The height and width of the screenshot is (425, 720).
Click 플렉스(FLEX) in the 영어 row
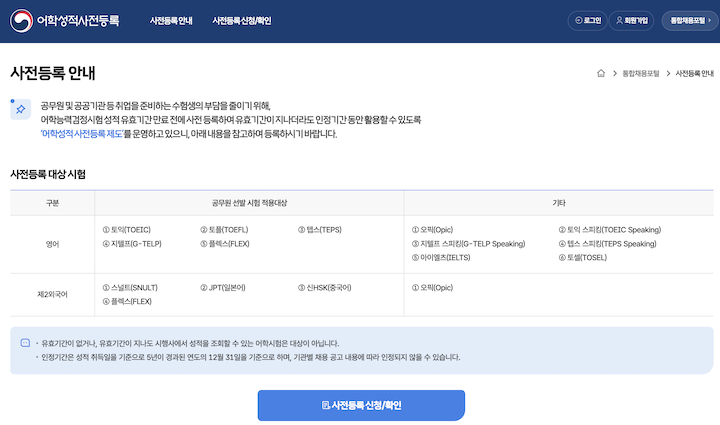coord(225,244)
